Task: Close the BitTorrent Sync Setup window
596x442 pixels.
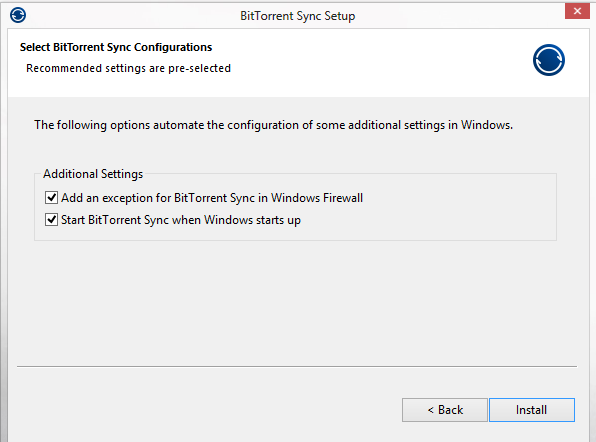Action: point(577,11)
